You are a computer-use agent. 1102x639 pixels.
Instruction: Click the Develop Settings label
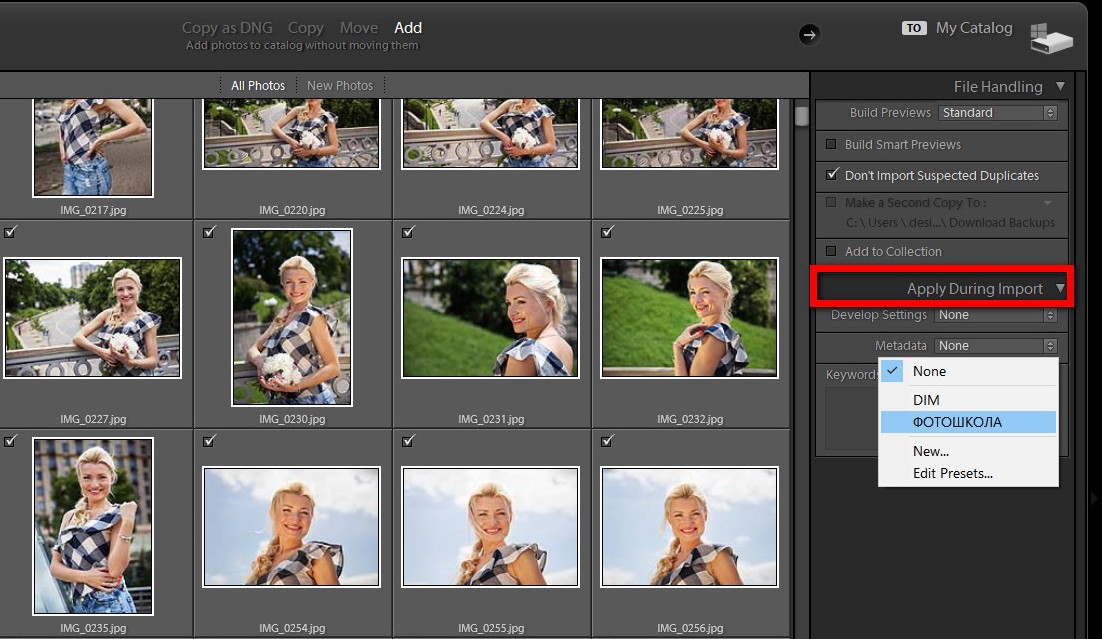(x=879, y=315)
